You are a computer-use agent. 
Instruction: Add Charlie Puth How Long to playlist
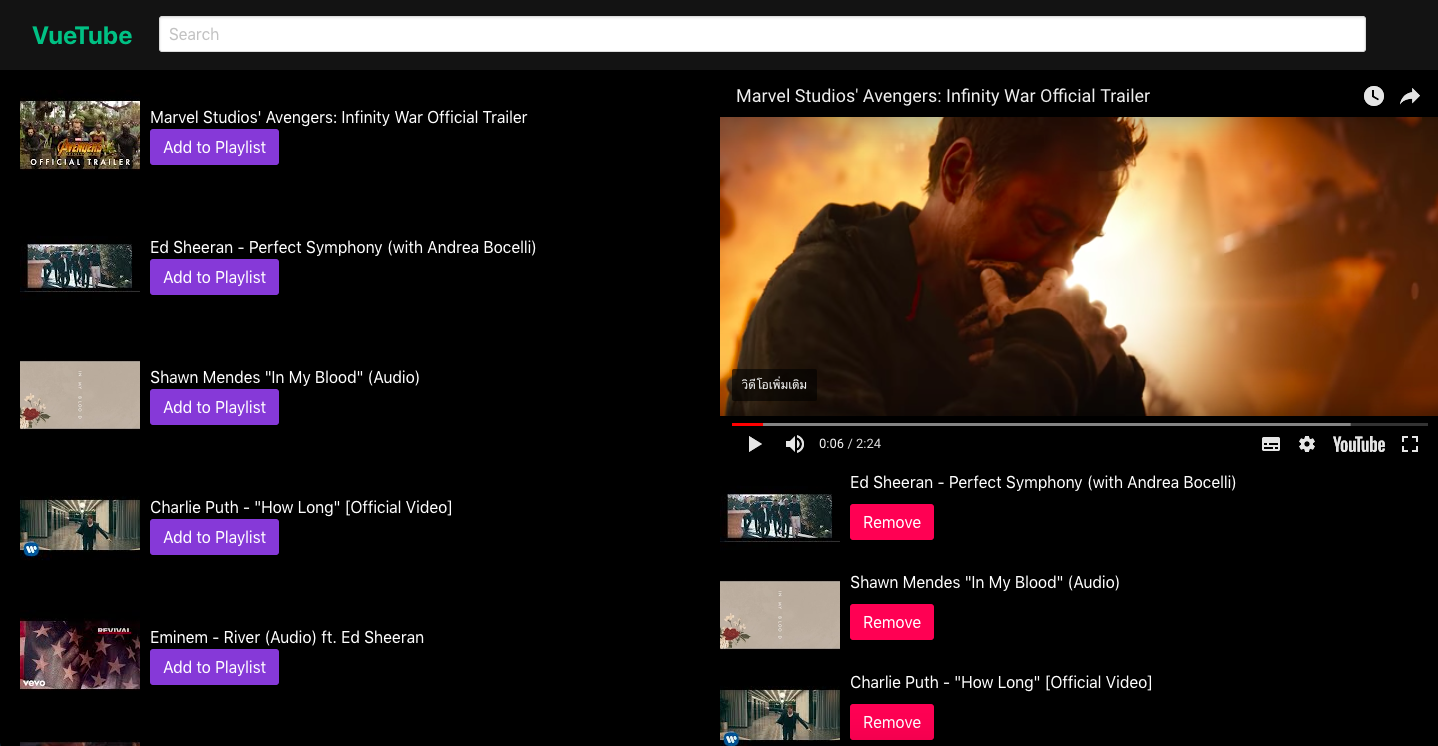[x=214, y=537]
